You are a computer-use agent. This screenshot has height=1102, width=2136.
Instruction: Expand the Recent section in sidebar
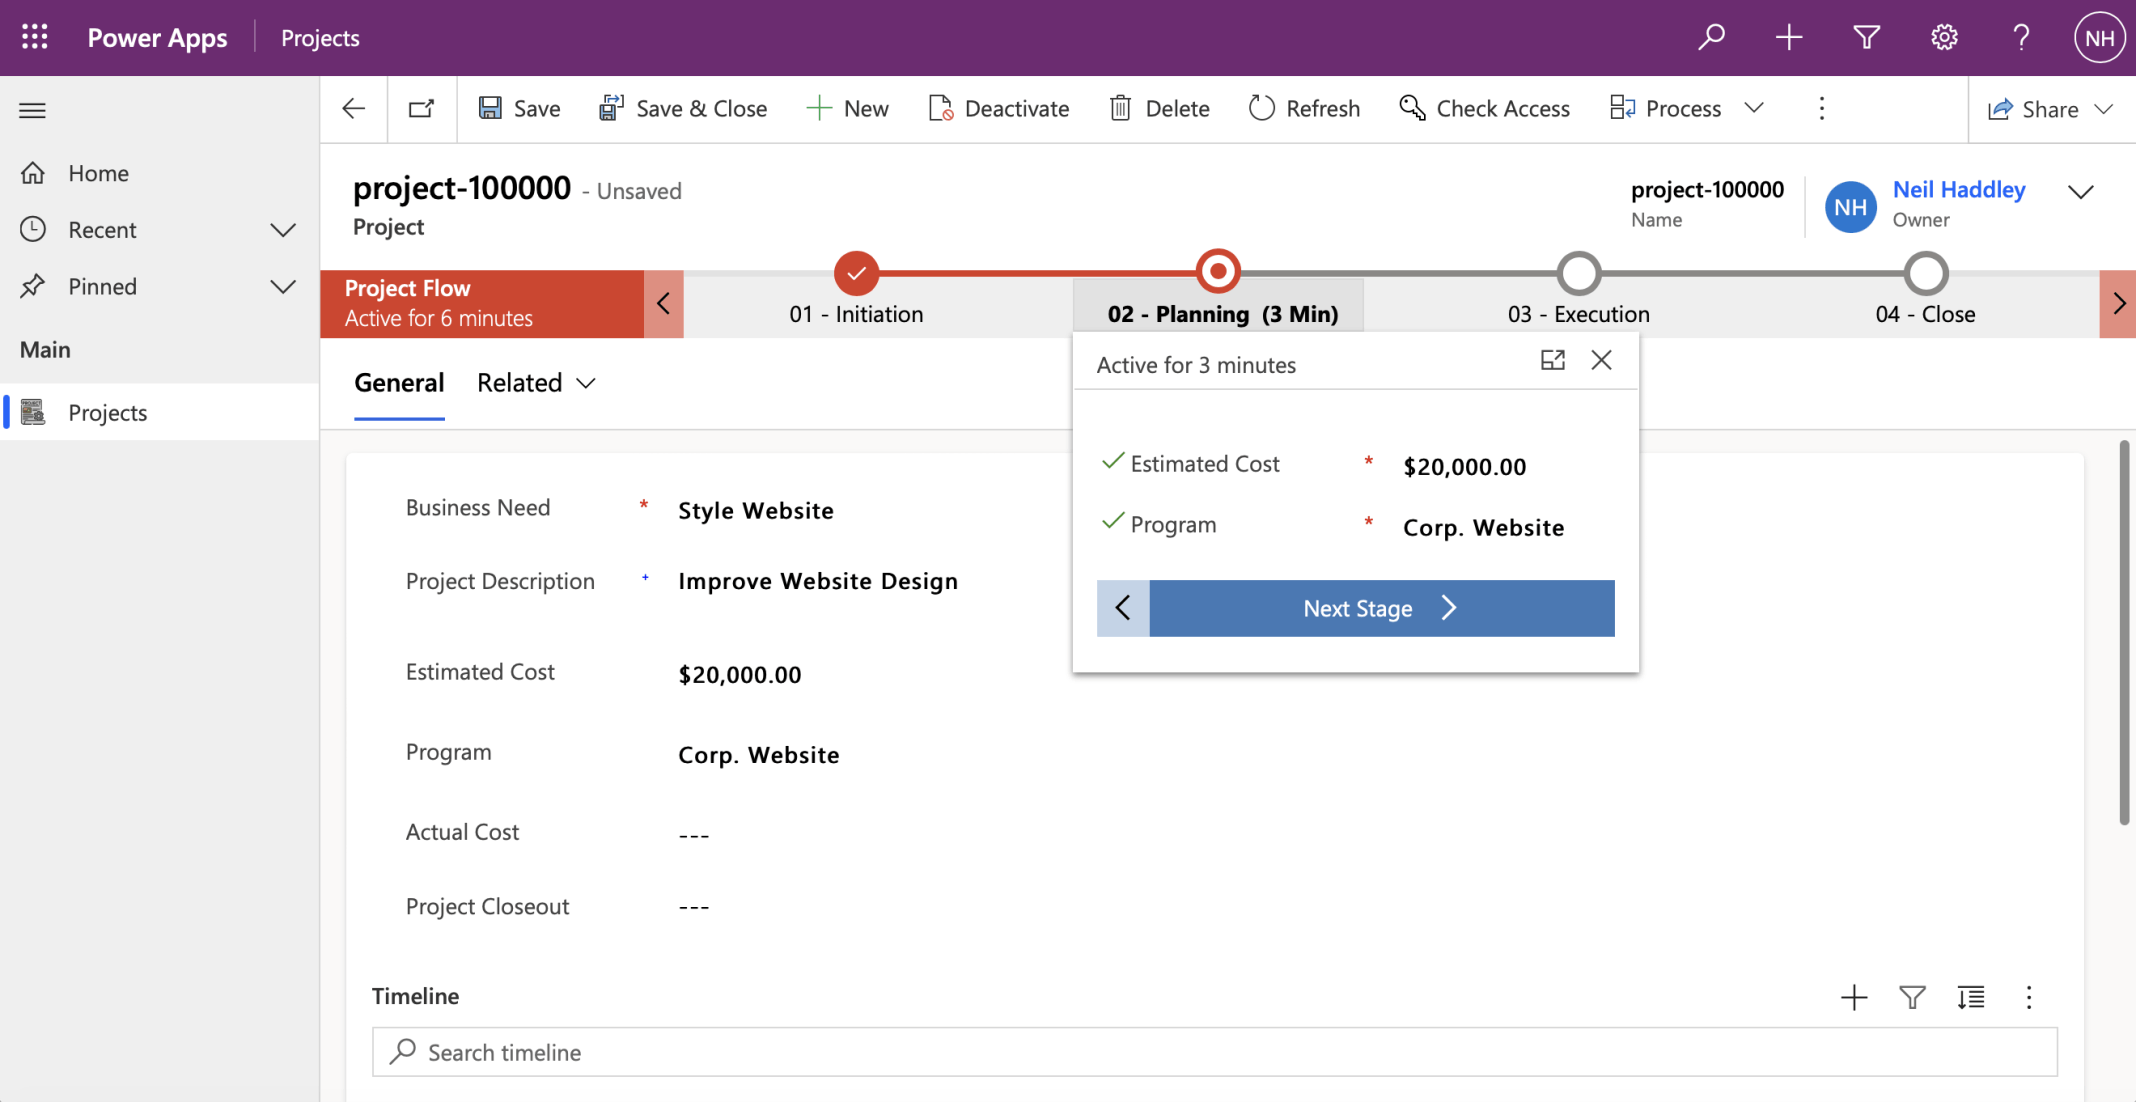283,230
